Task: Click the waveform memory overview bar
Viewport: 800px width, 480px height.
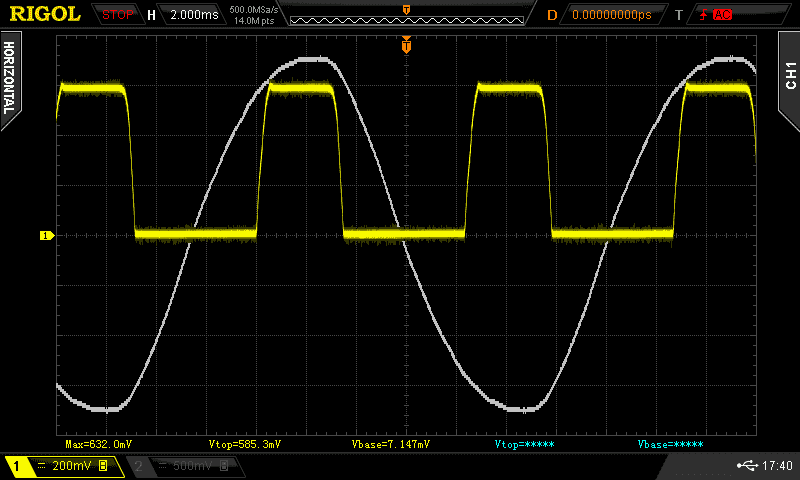Action: pyautogui.click(x=407, y=20)
